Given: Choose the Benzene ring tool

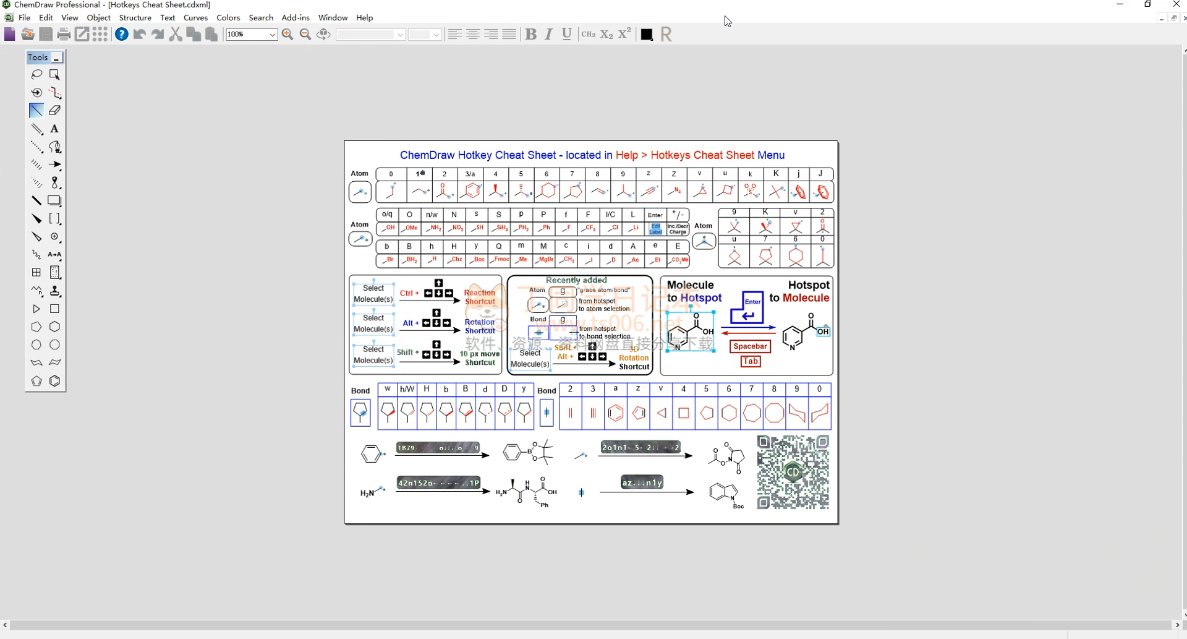Looking at the screenshot, I should coord(55,381).
